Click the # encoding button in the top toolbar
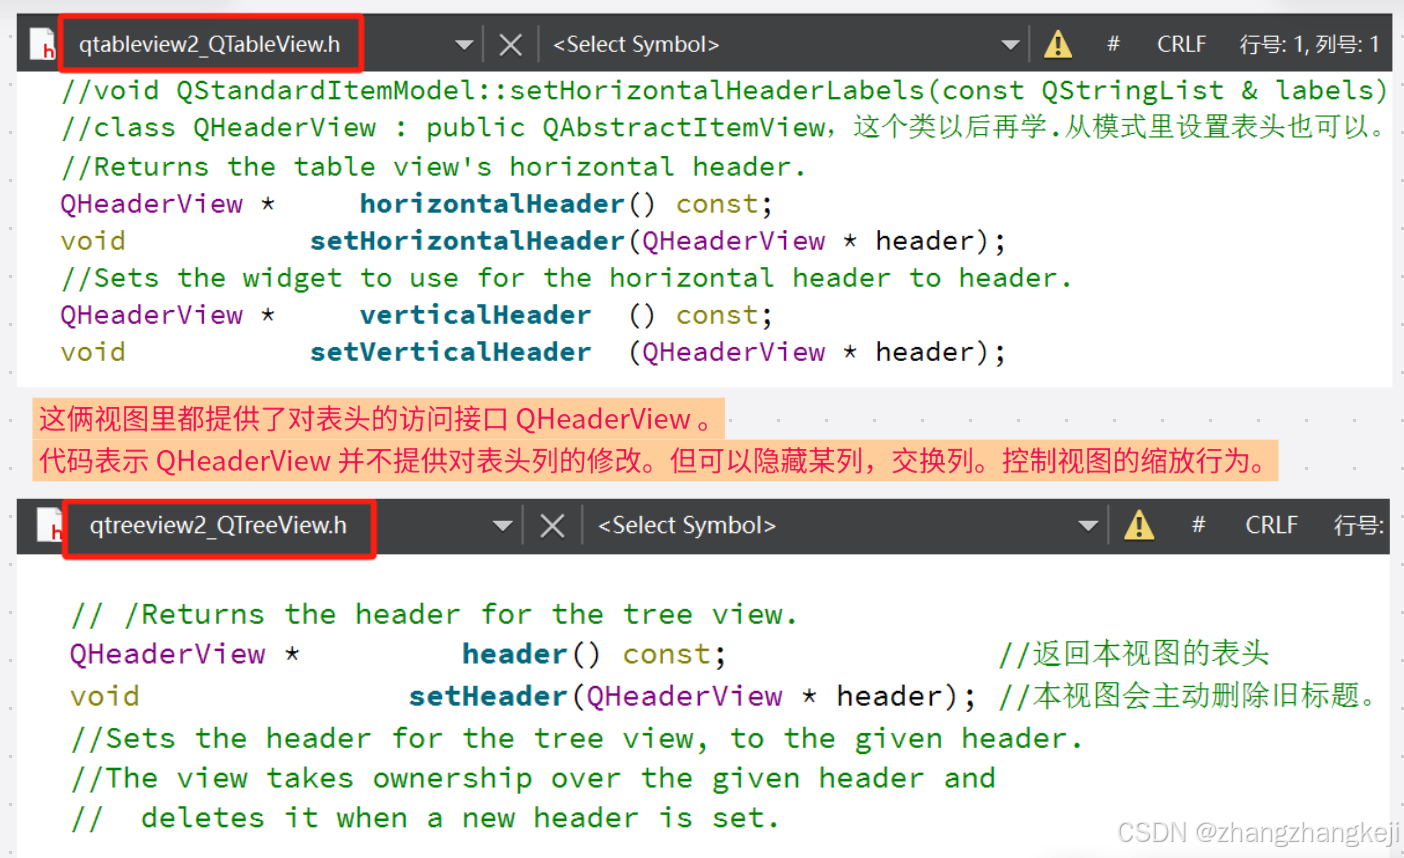The image size is (1404, 858). click(x=1113, y=44)
